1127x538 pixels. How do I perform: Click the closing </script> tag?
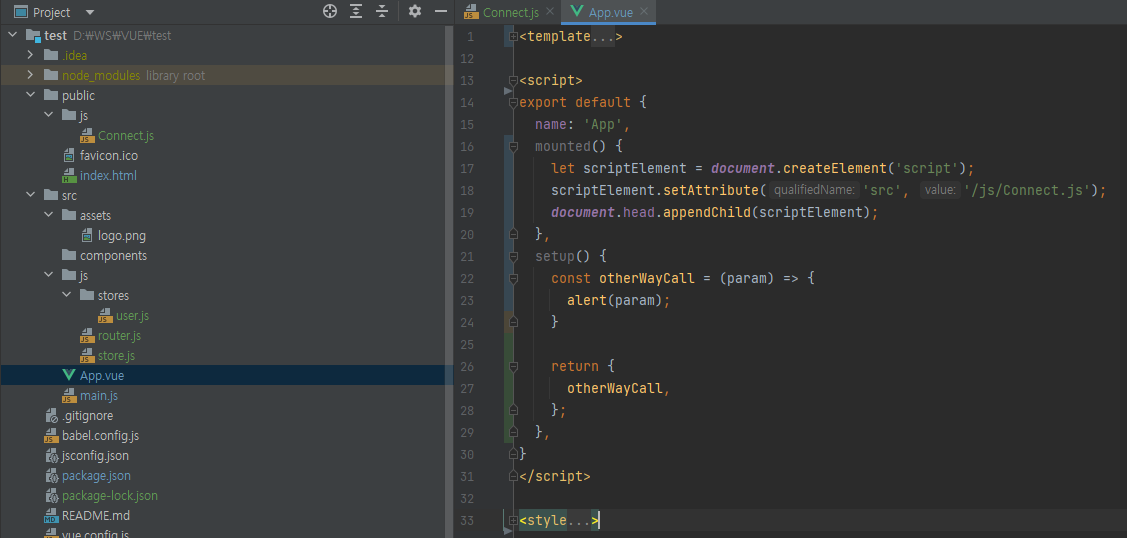coord(554,476)
